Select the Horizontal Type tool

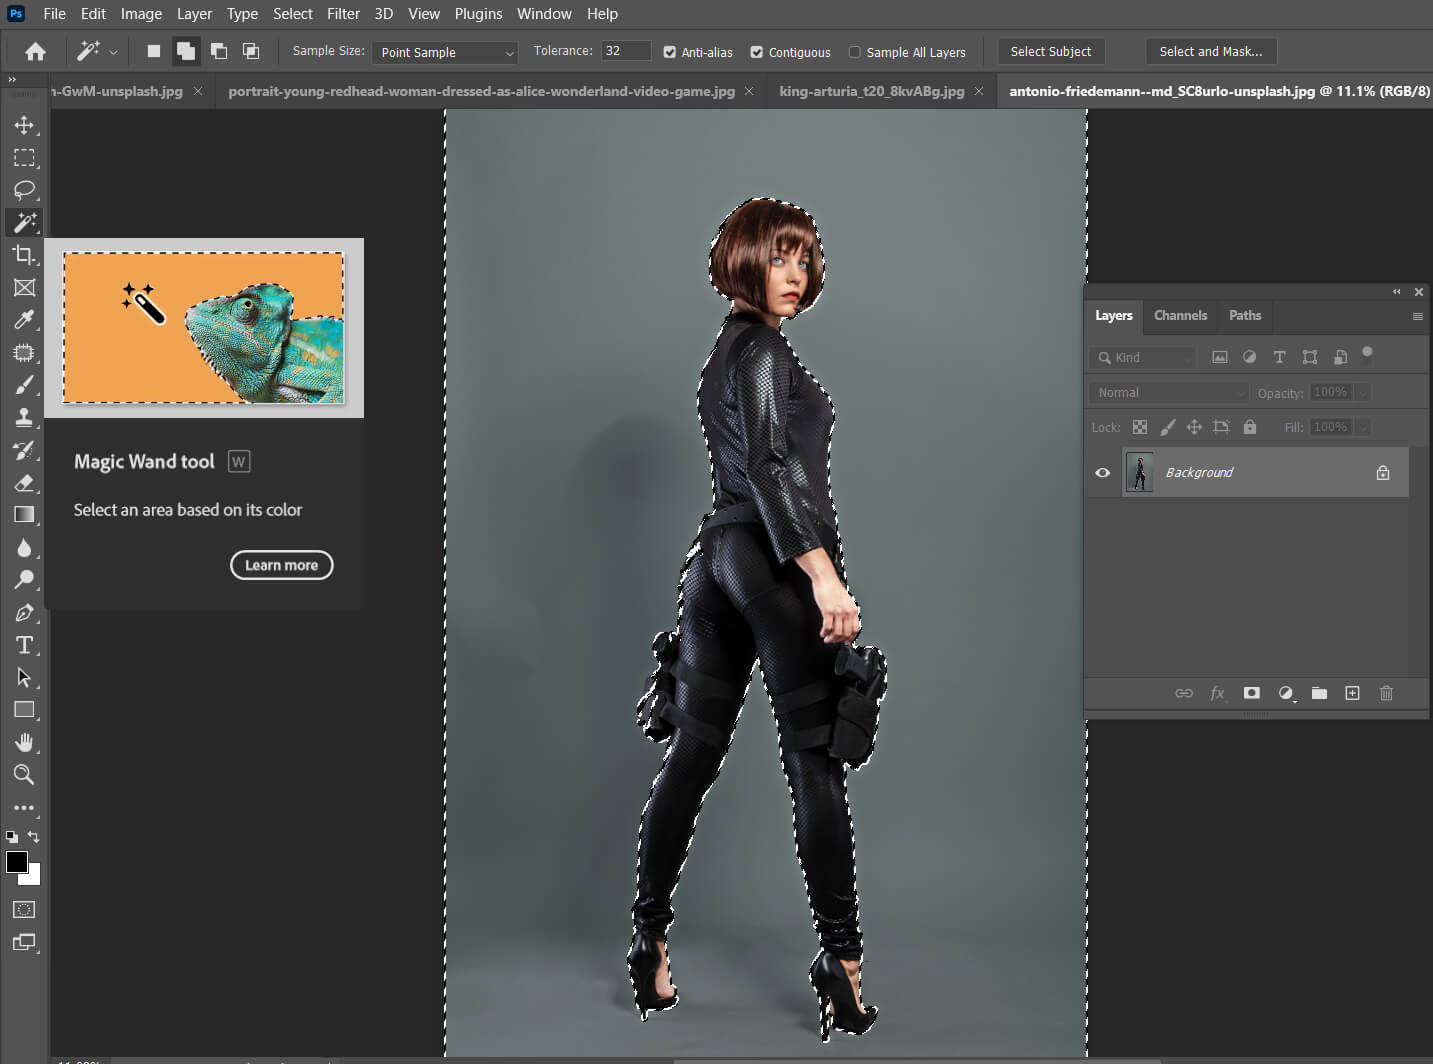pos(24,645)
